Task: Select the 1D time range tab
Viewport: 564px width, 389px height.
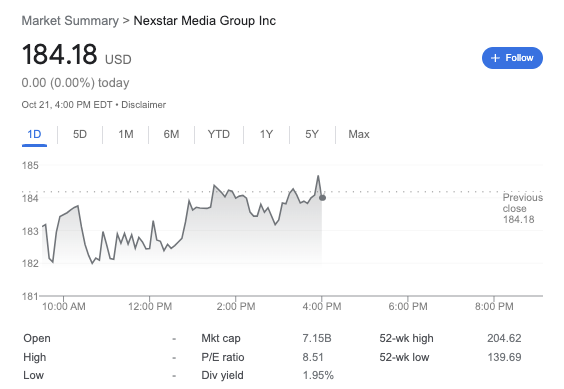Action: (34, 134)
